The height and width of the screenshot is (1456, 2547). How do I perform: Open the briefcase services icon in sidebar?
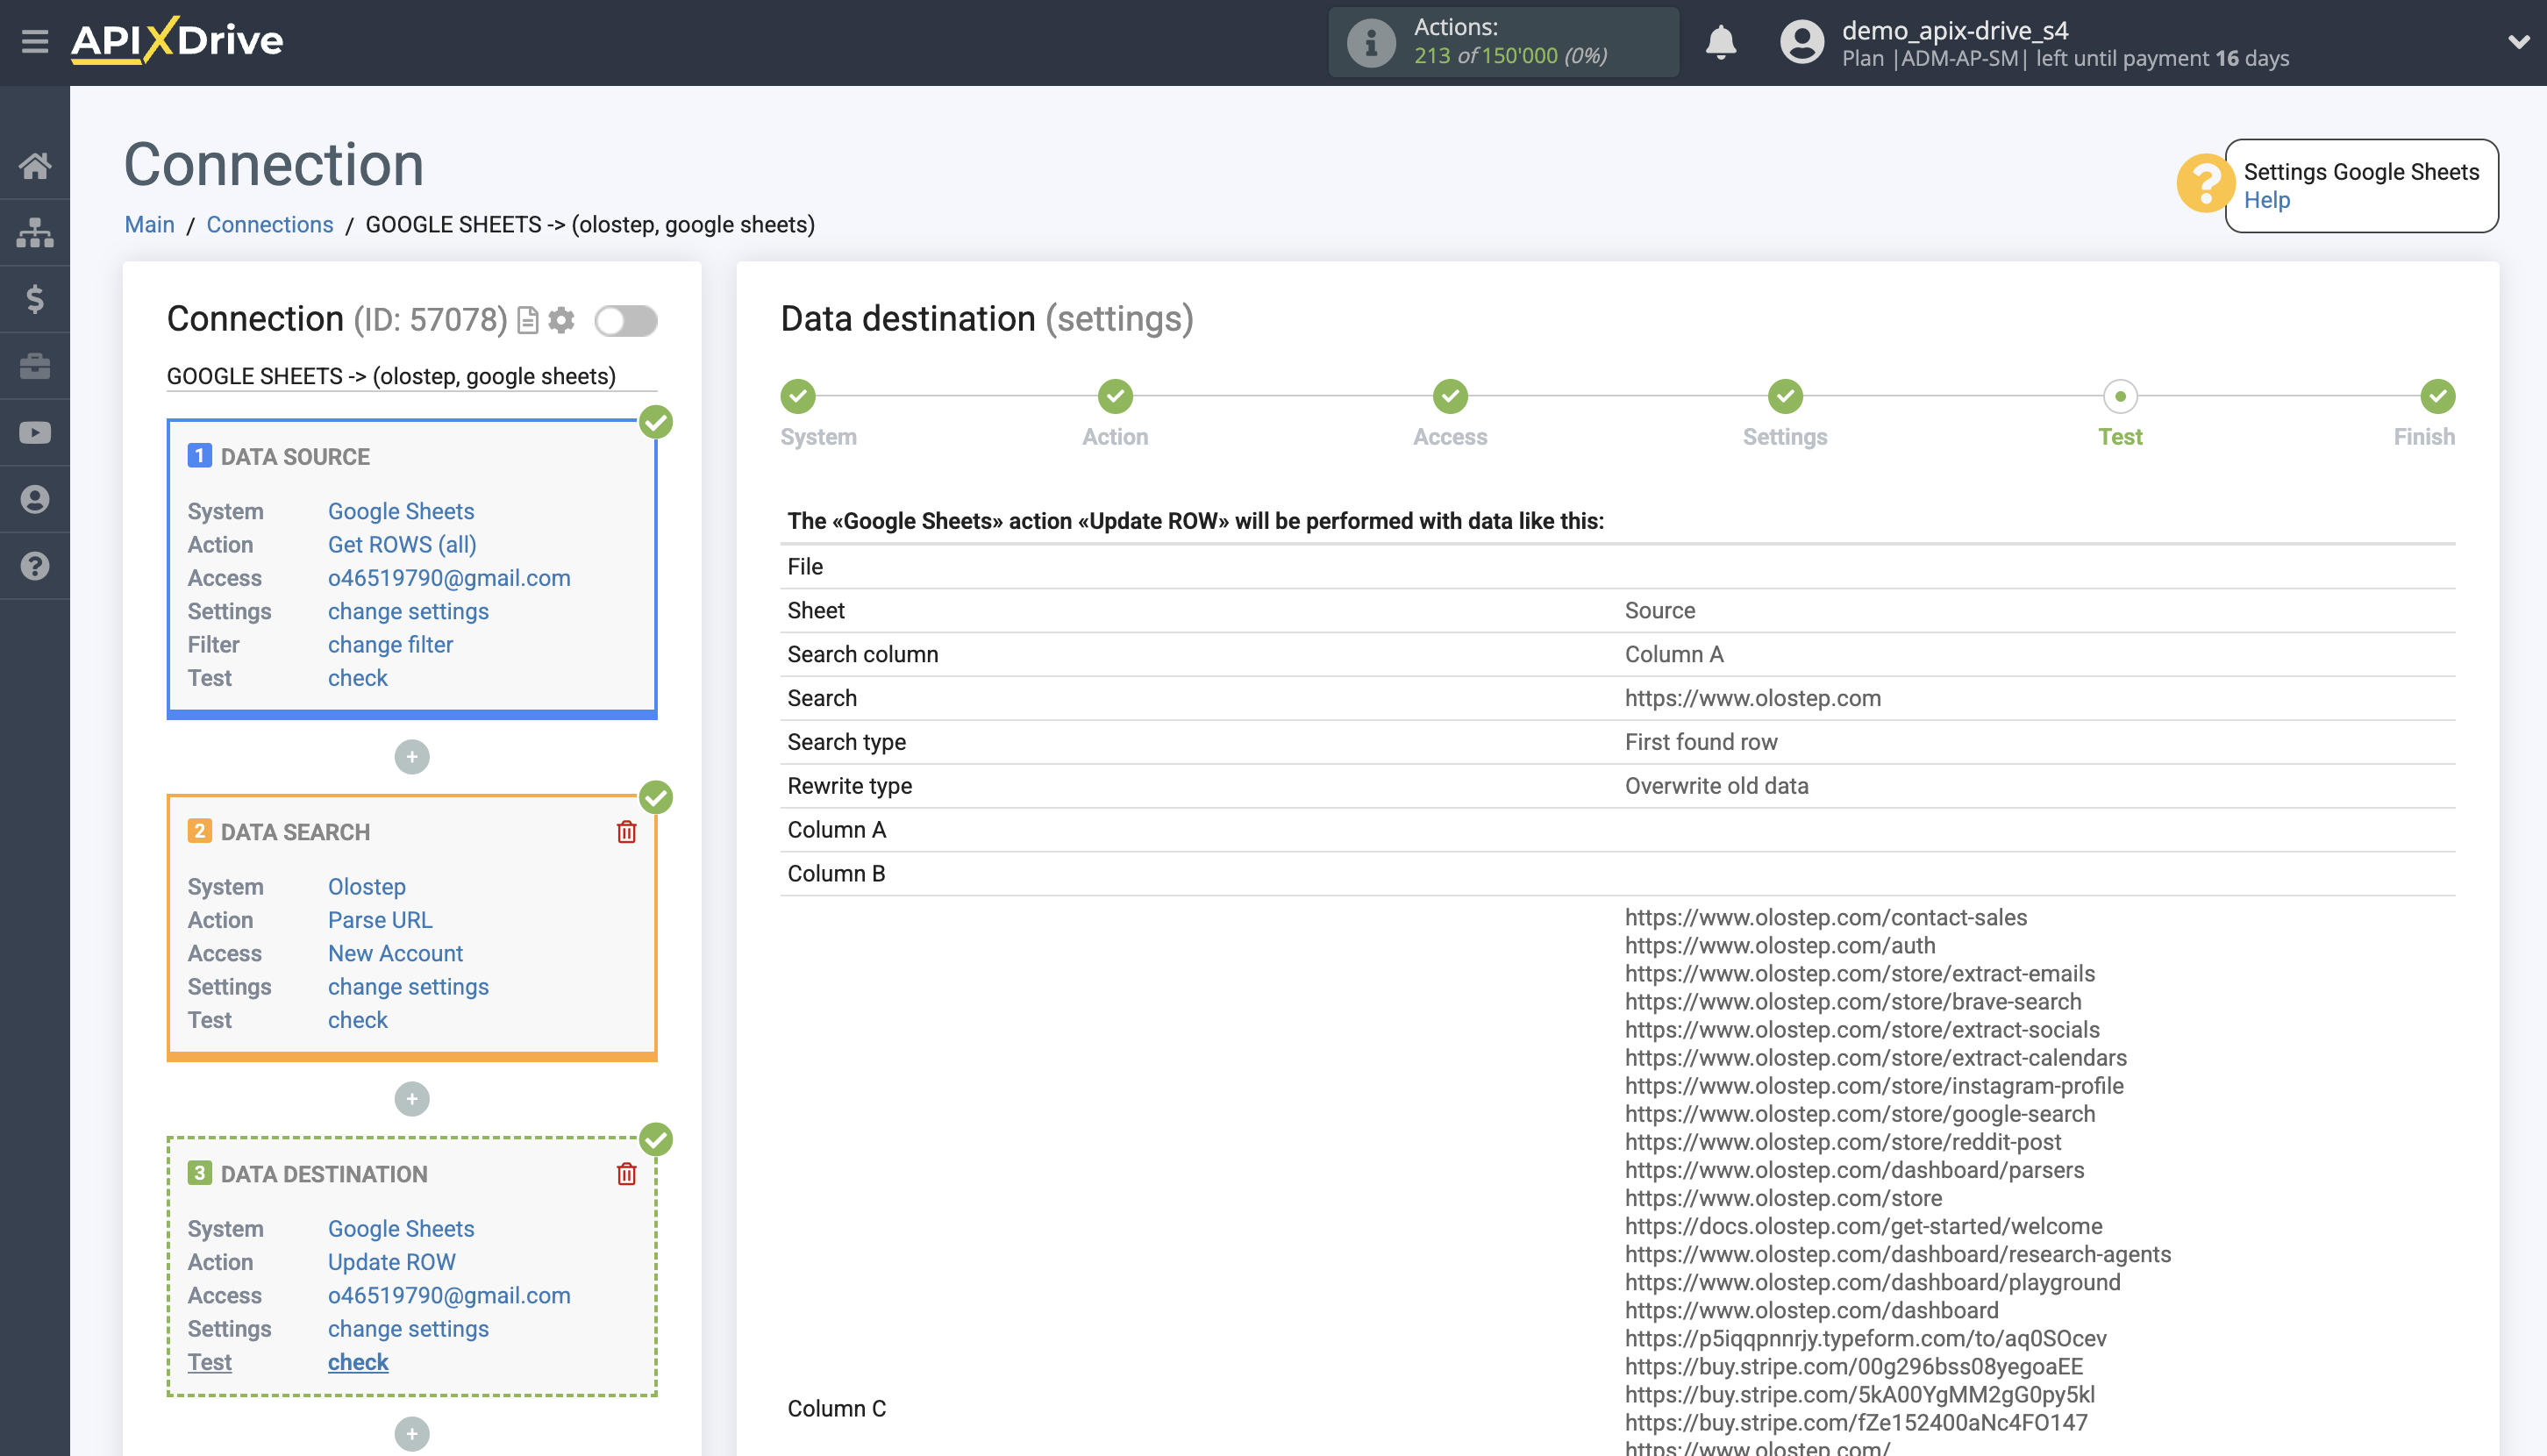click(x=36, y=365)
